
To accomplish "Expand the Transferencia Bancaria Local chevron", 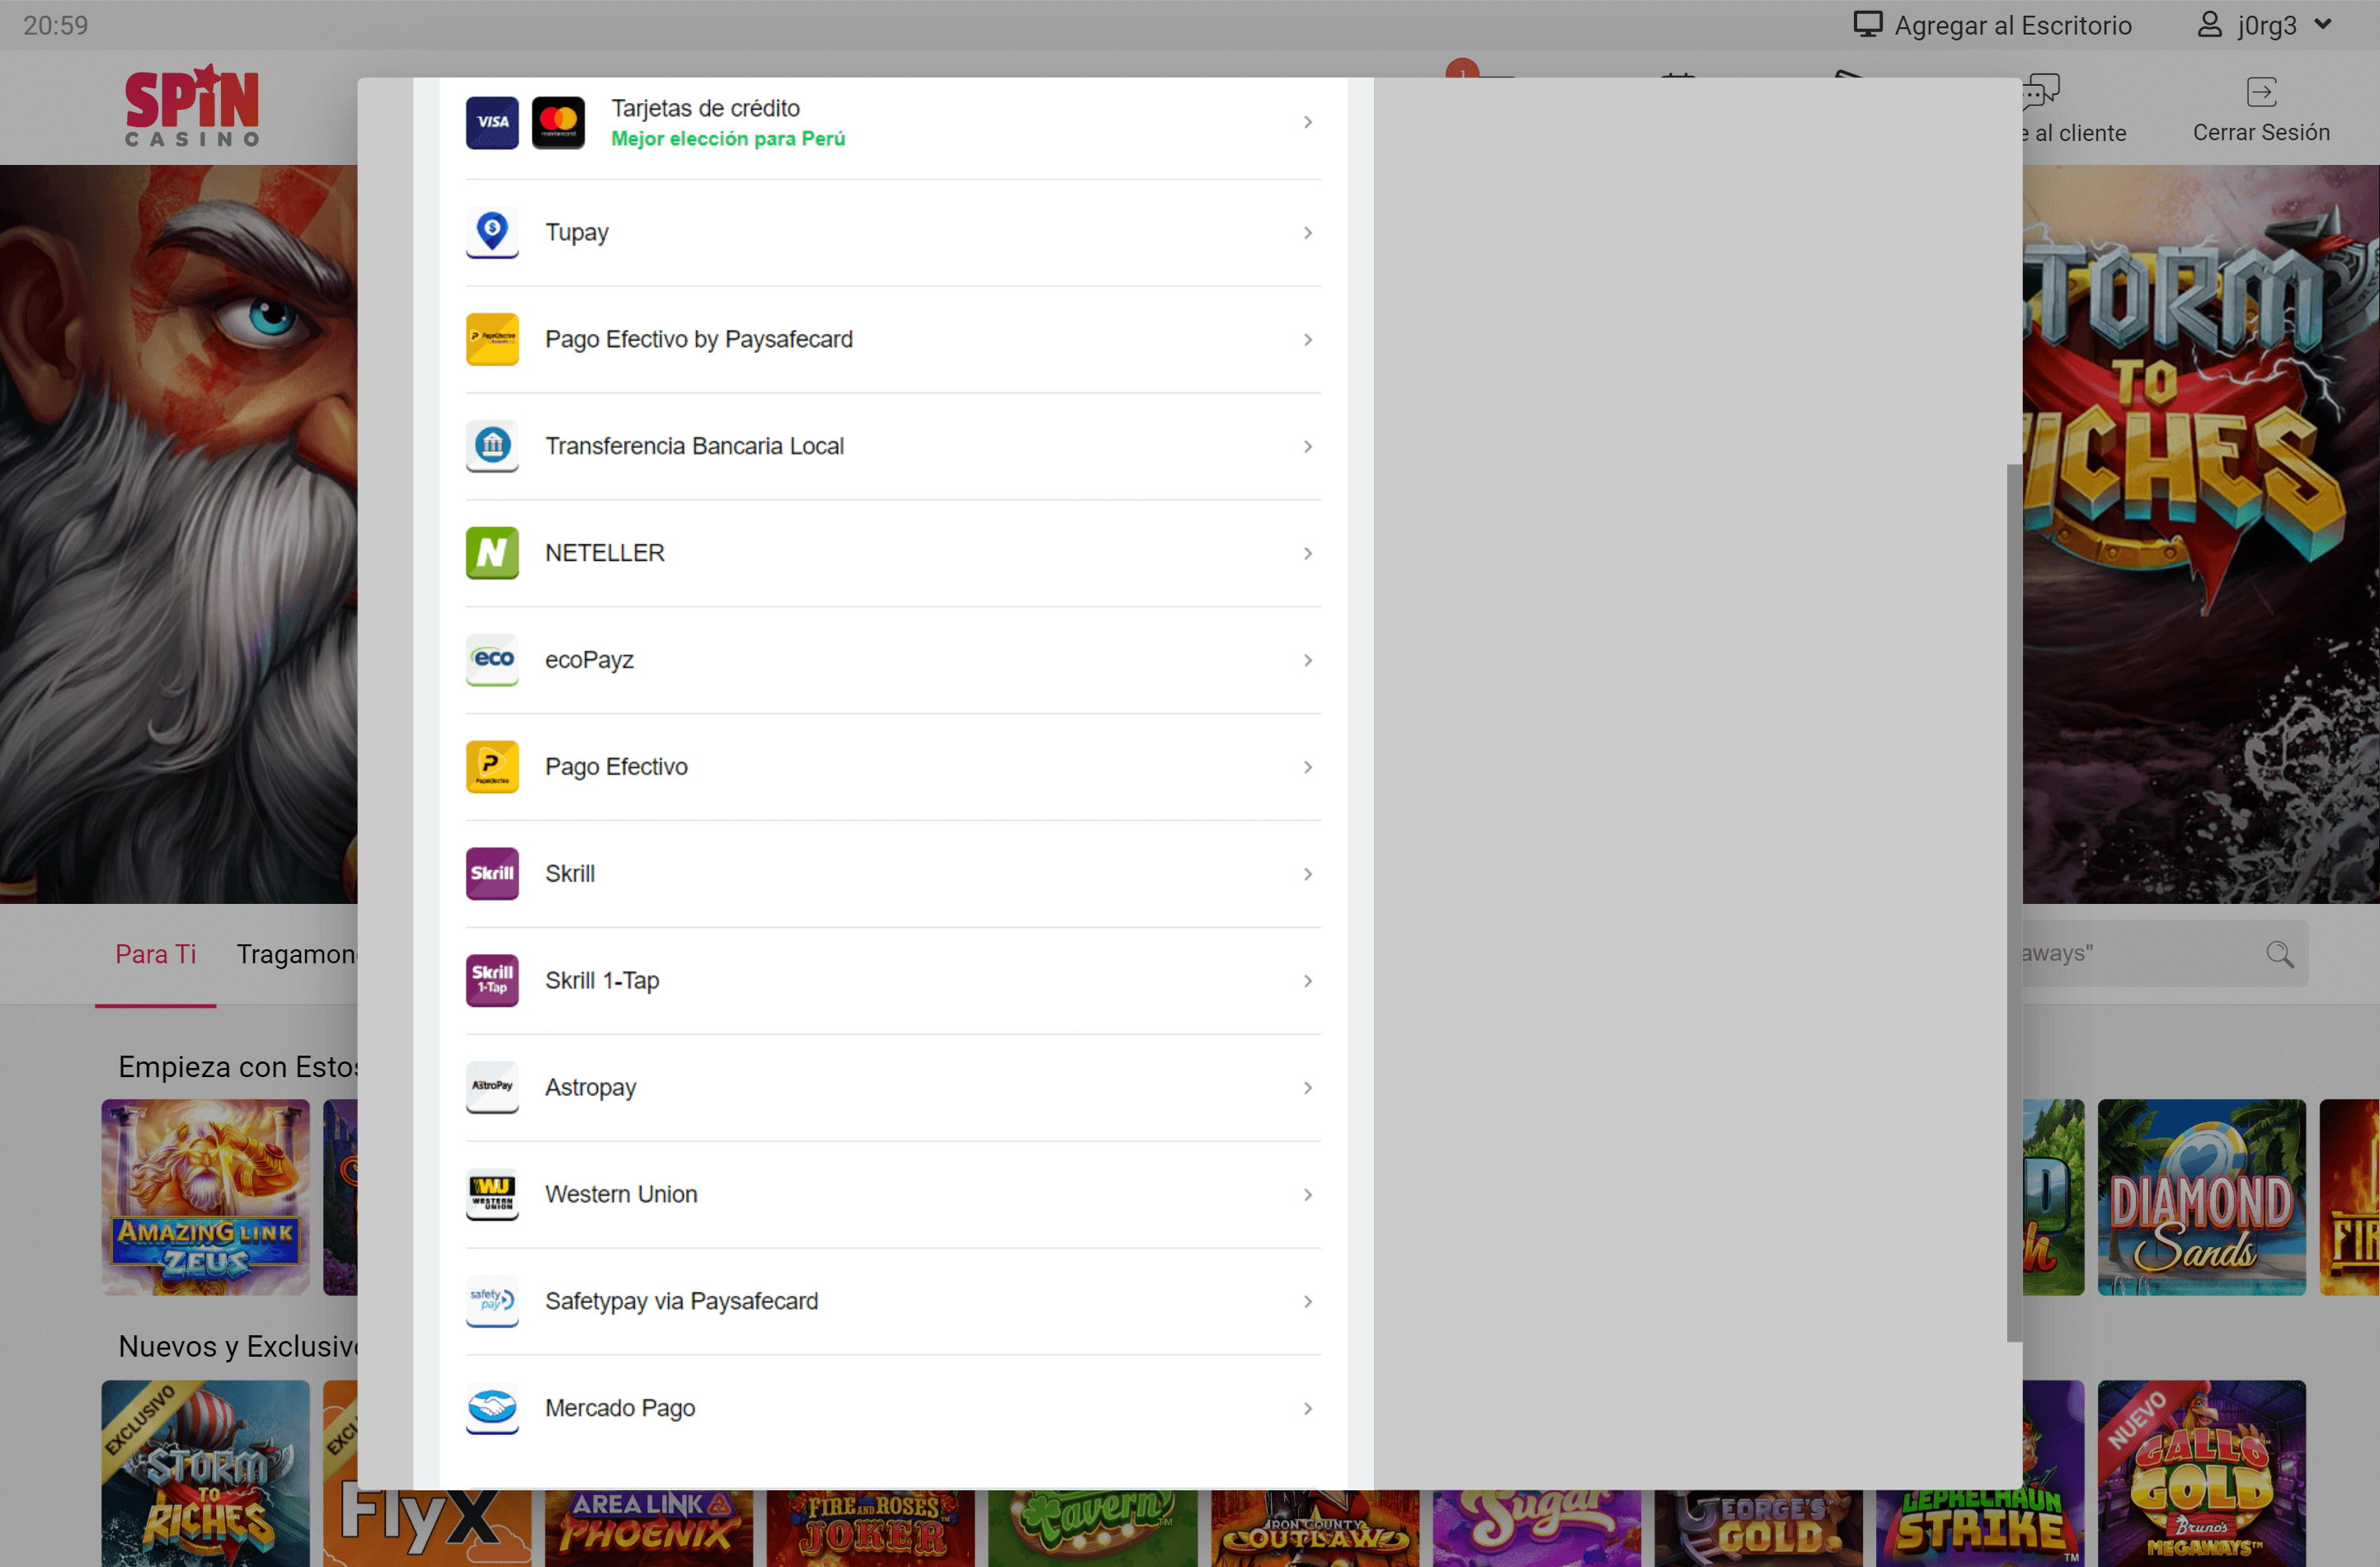I will click(1307, 447).
